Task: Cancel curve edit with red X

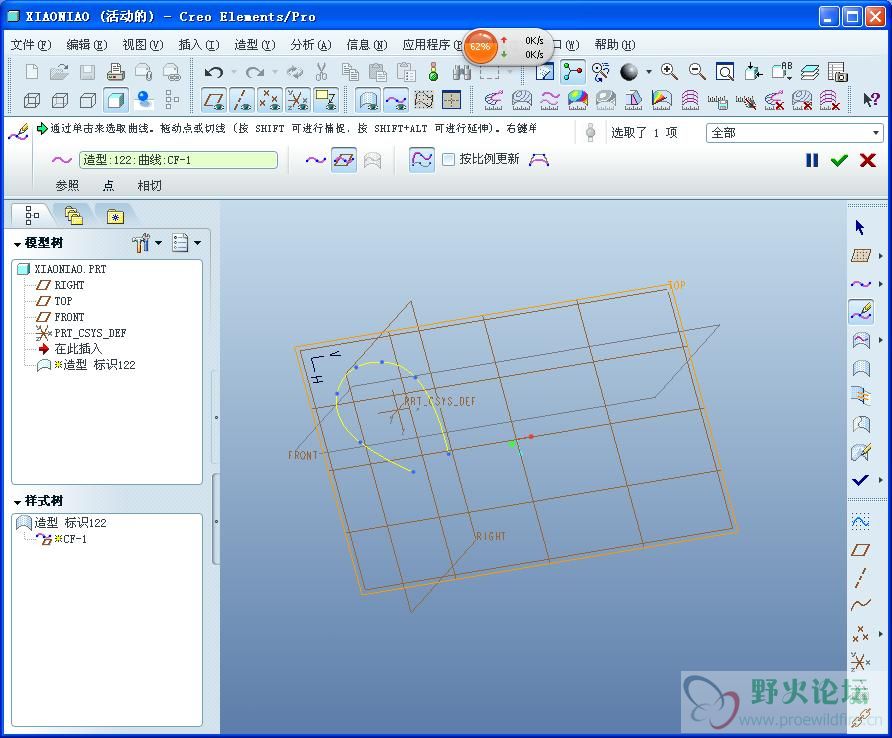Action: tap(868, 160)
